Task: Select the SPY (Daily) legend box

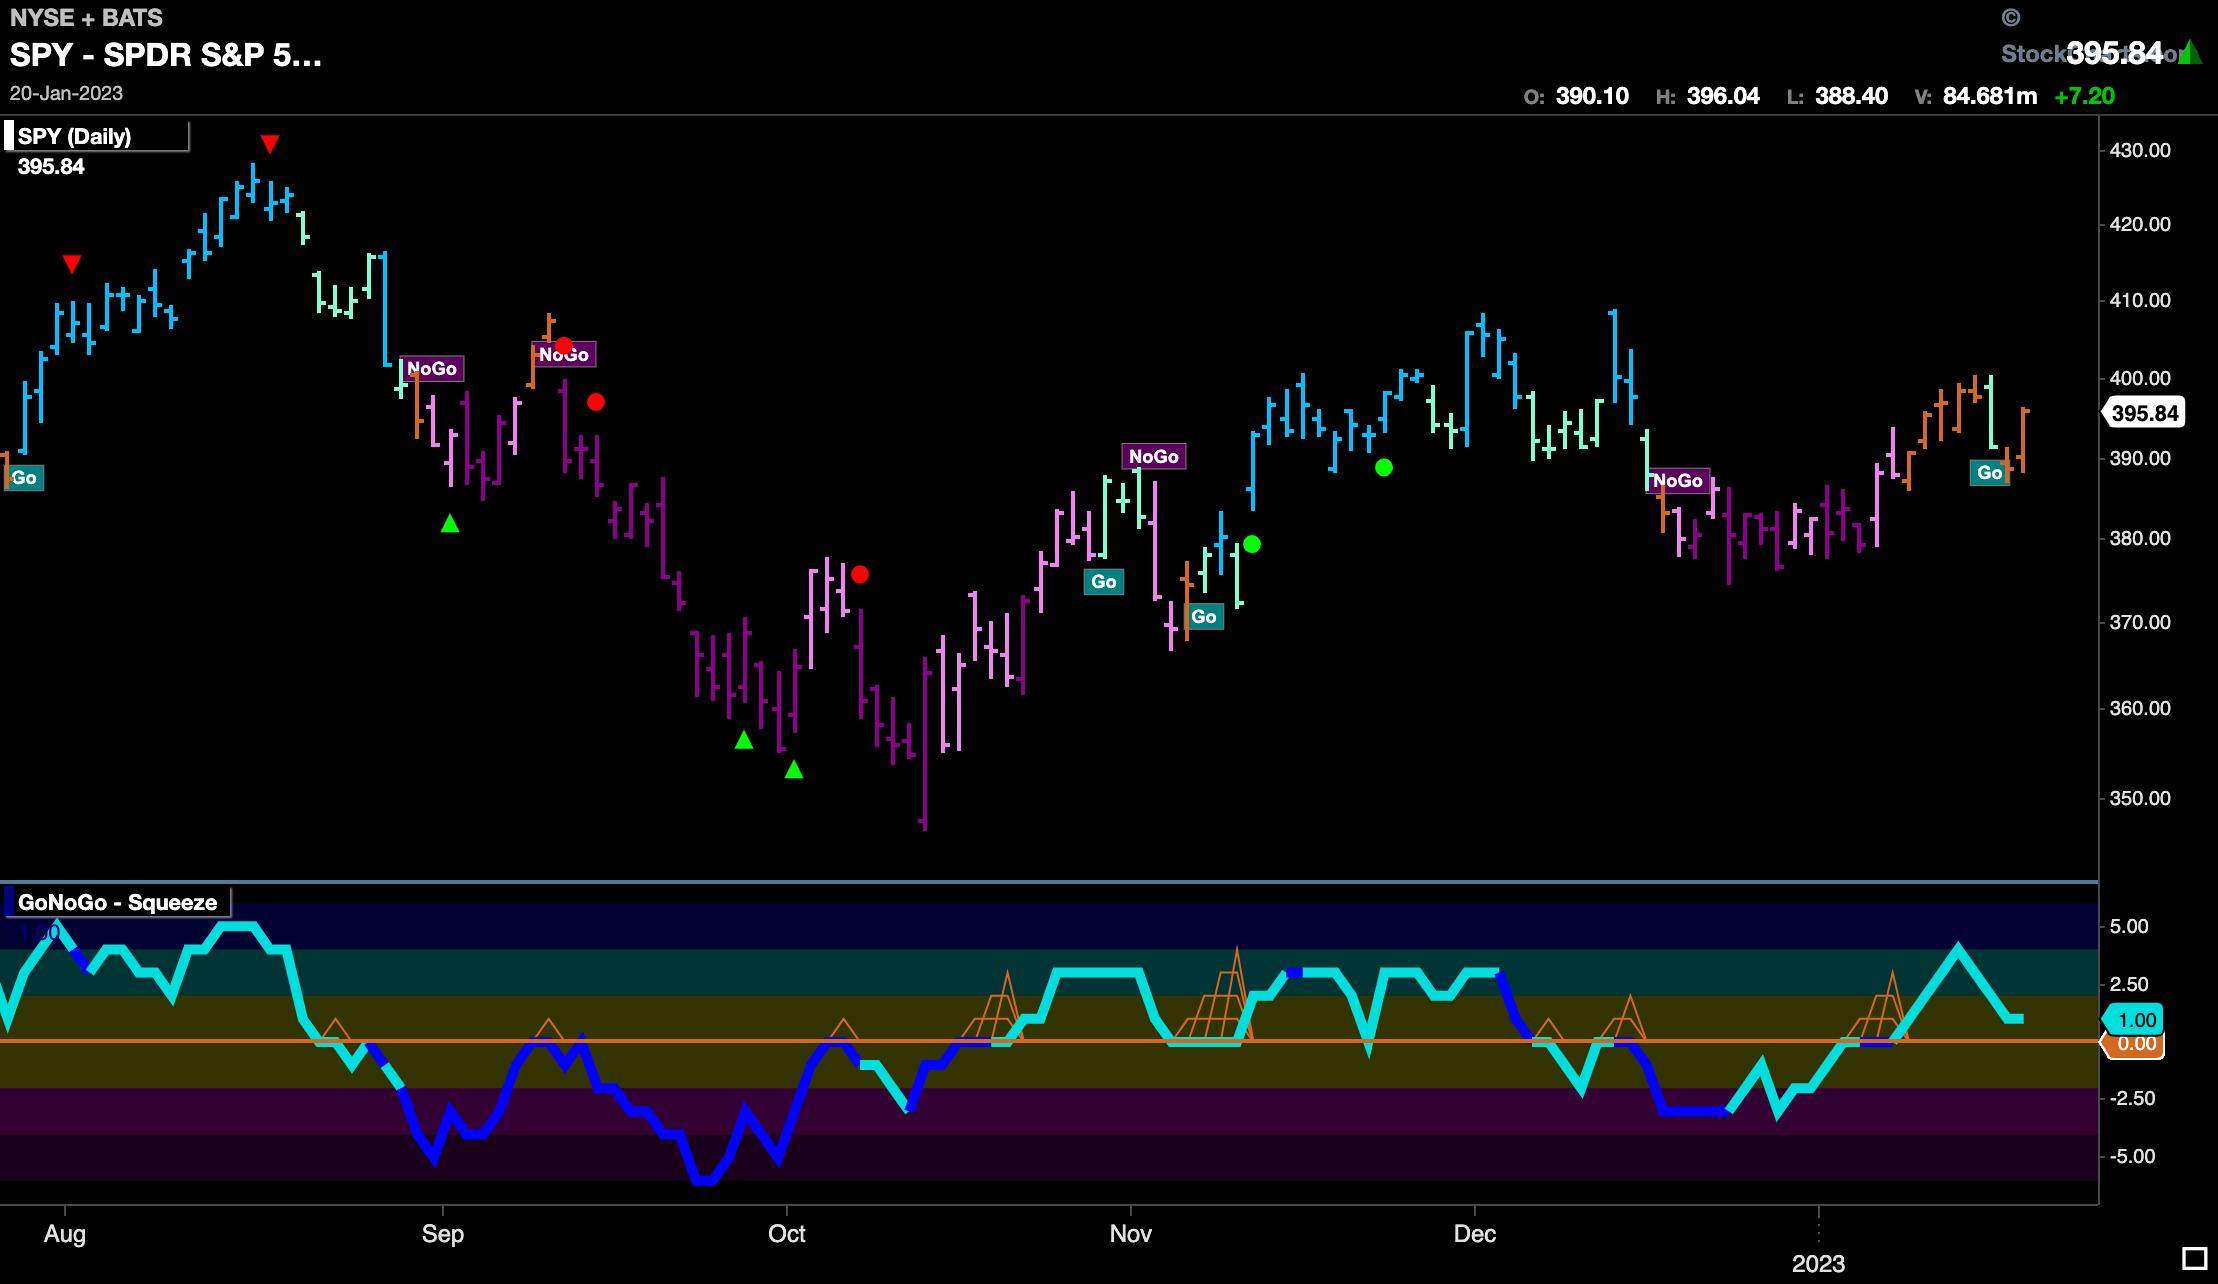Action: (97, 137)
